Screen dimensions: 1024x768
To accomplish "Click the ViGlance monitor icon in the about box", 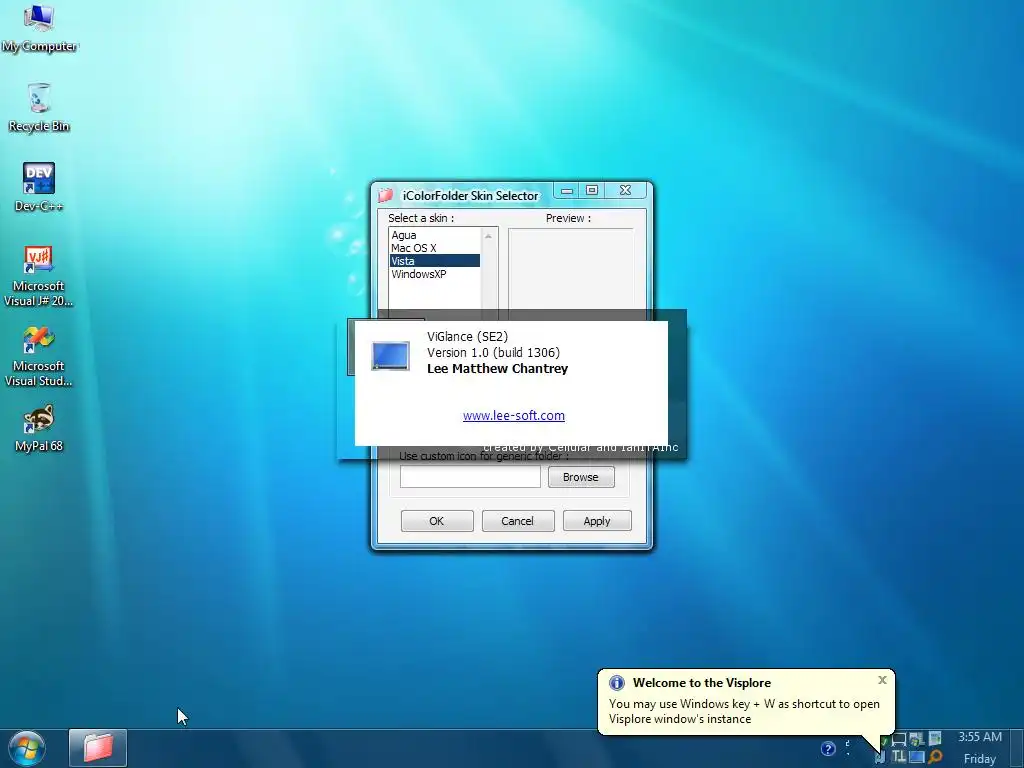I will pos(391,356).
